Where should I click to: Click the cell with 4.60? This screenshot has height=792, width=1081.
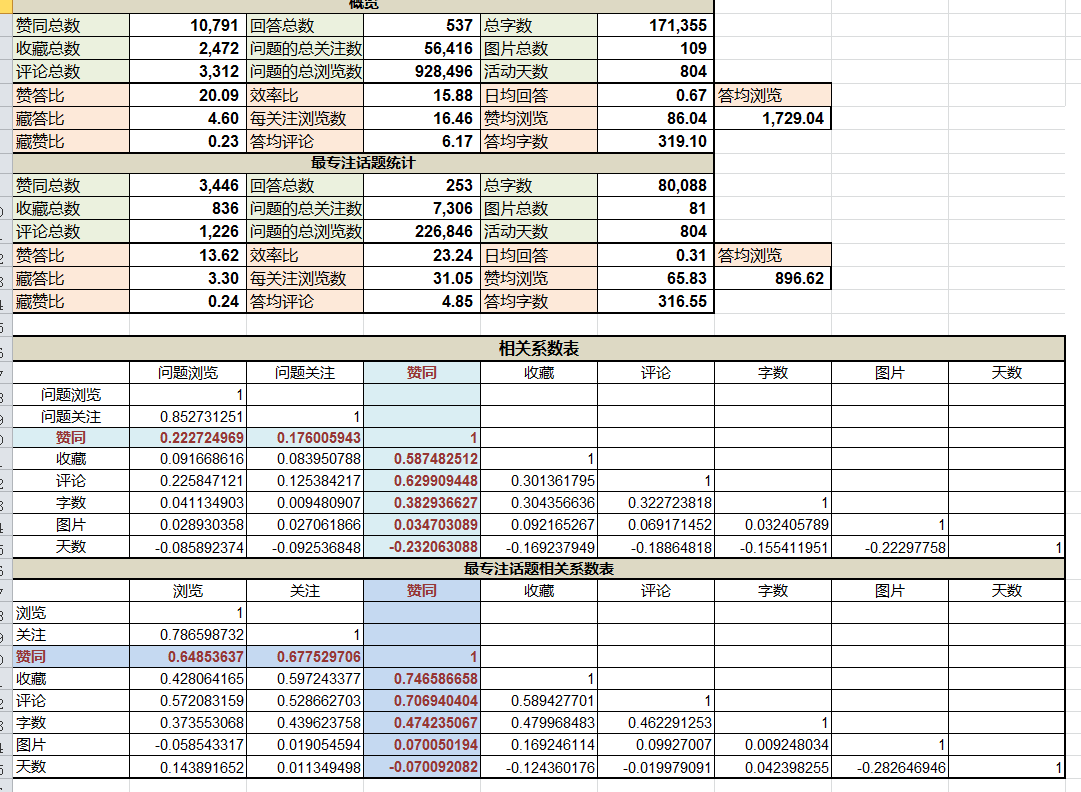coord(188,119)
